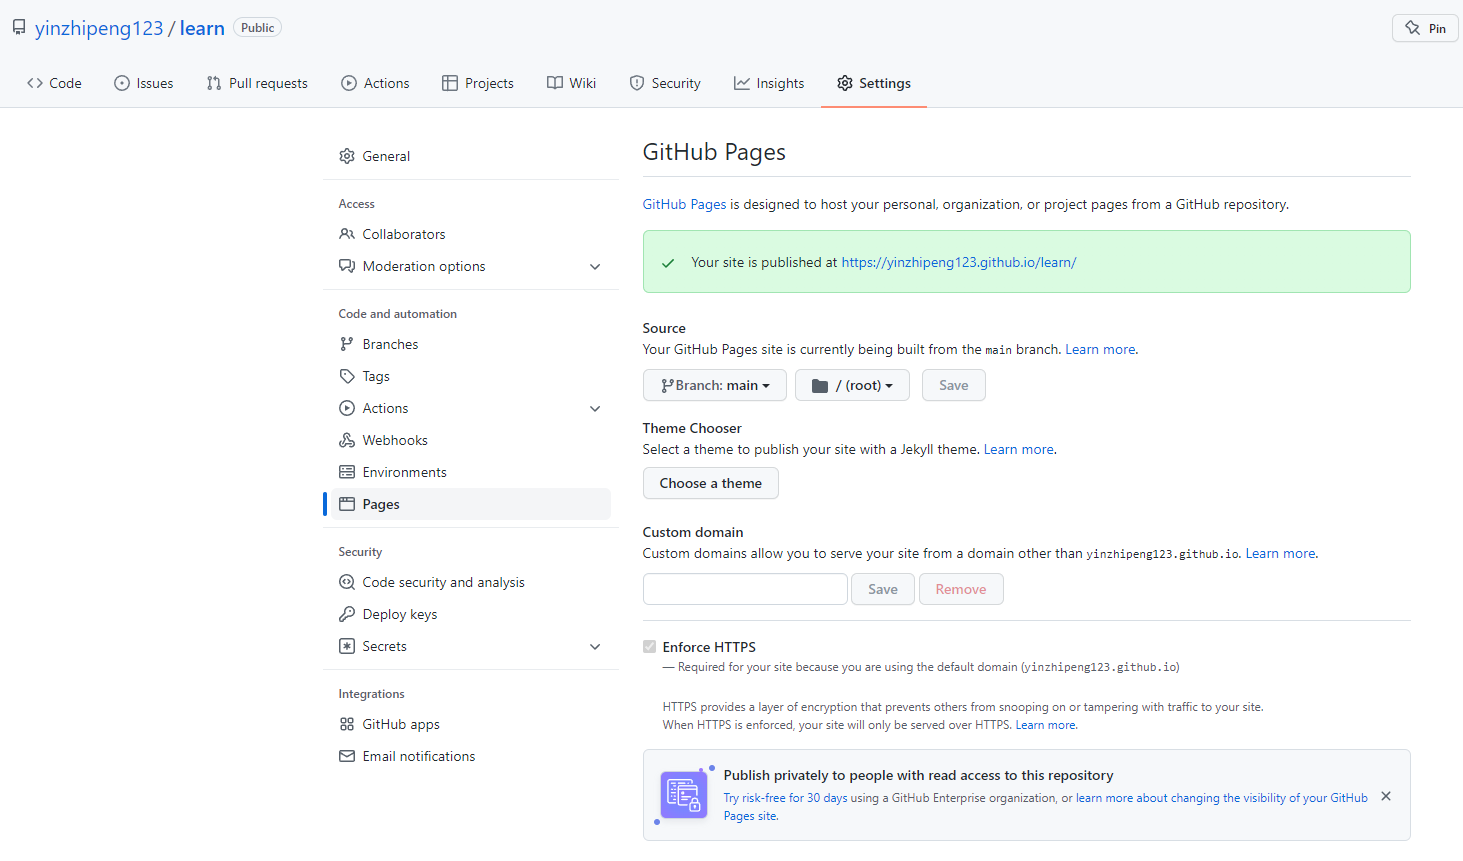Open the Issues tab
This screenshot has height=861, width=1463.
(144, 83)
